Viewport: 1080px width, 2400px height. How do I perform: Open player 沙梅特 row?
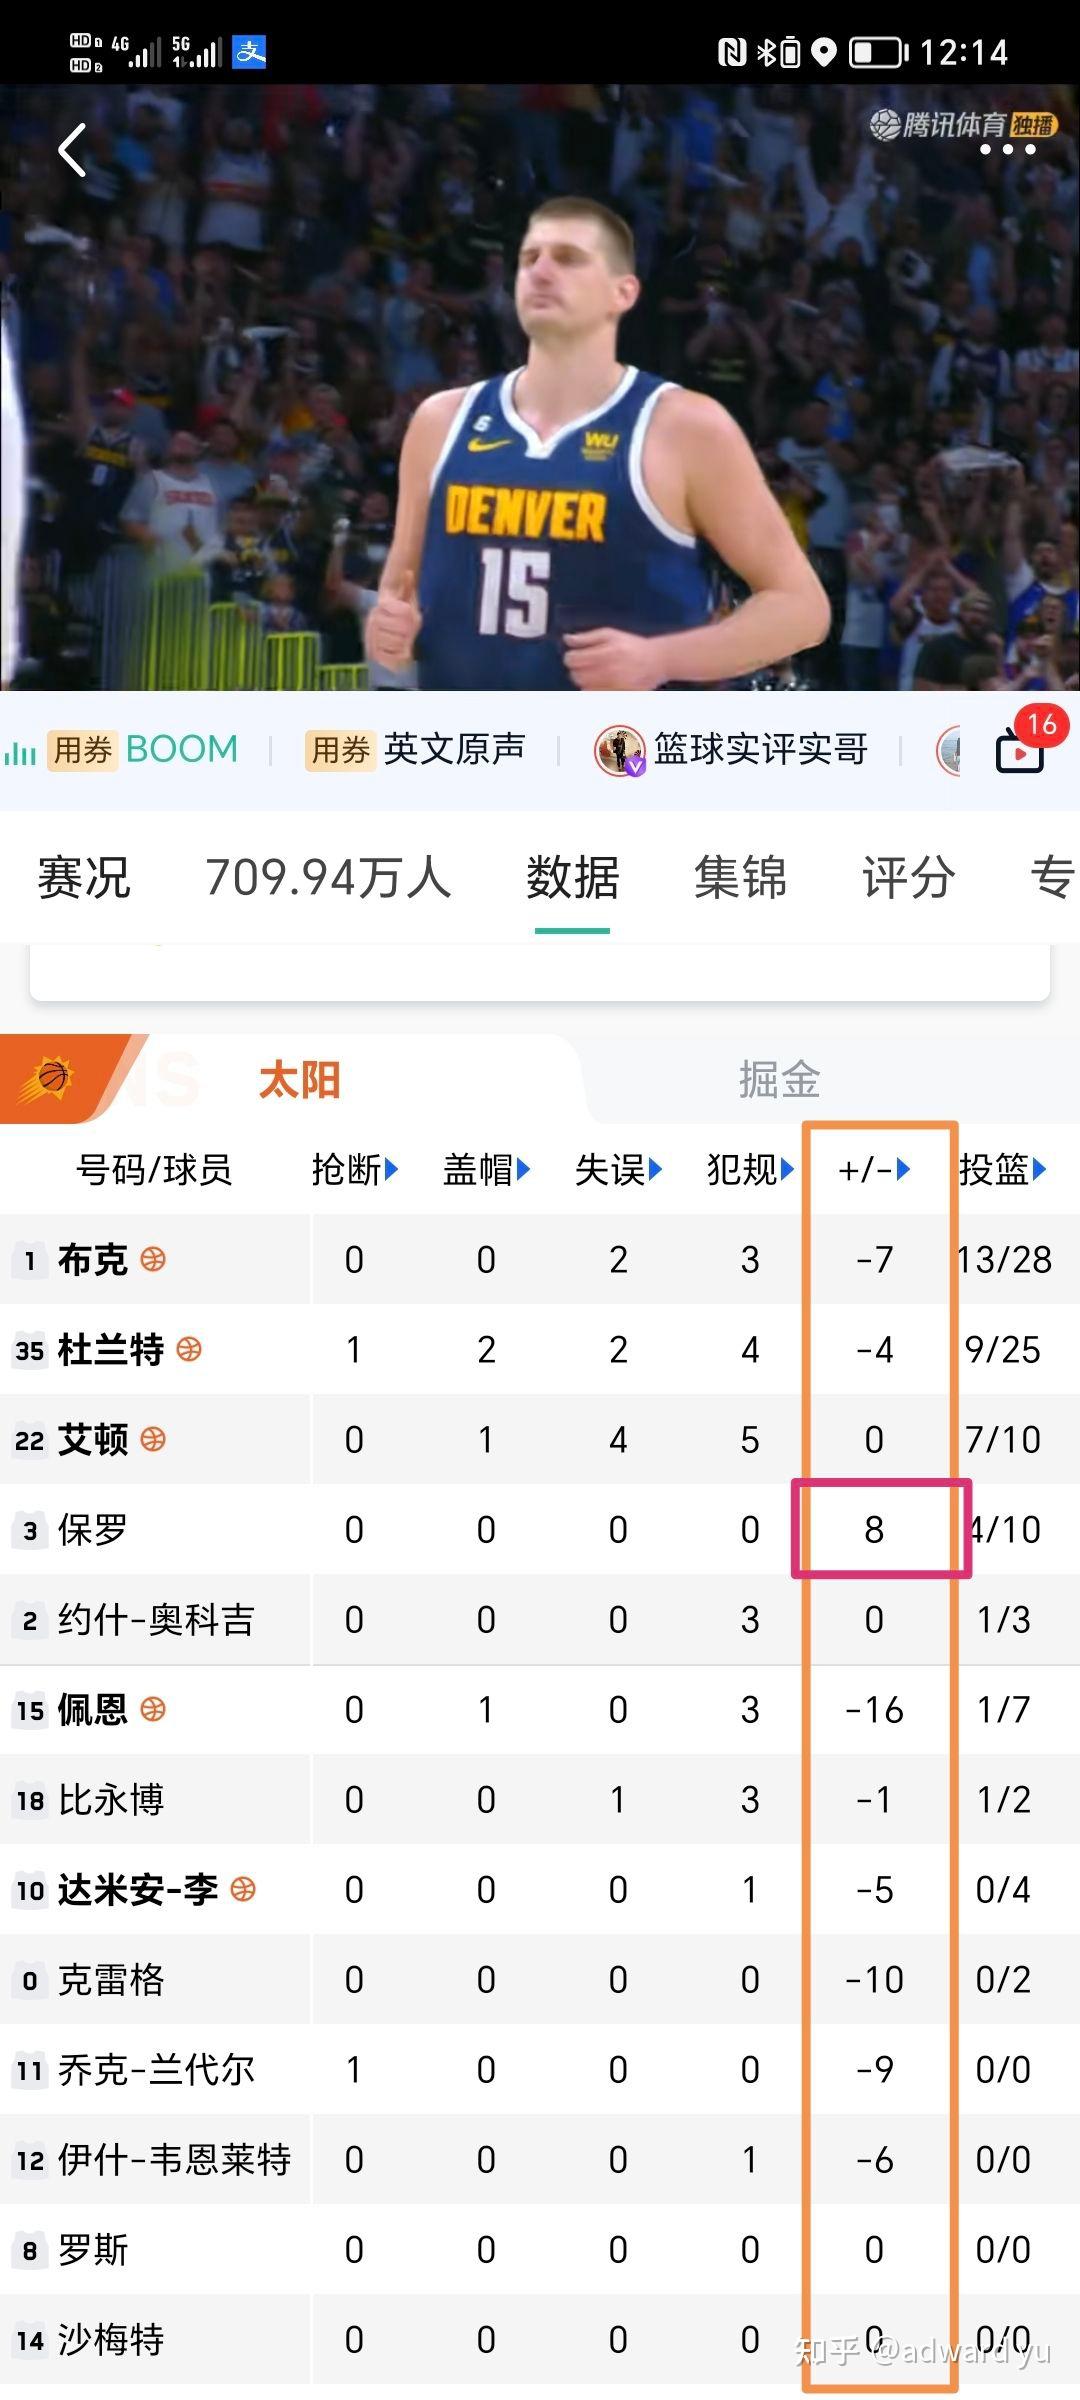540,2339
